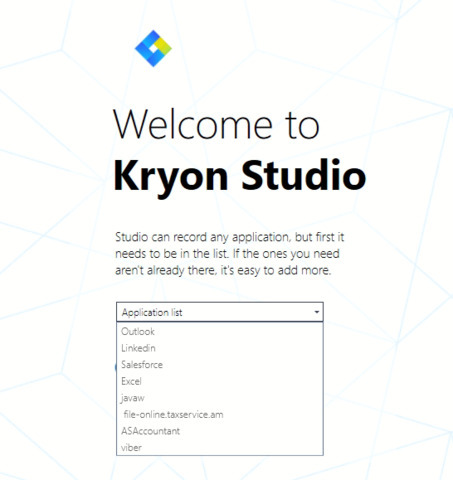Click the white center square of the logo
453x480 pixels.
pos(153,49)
